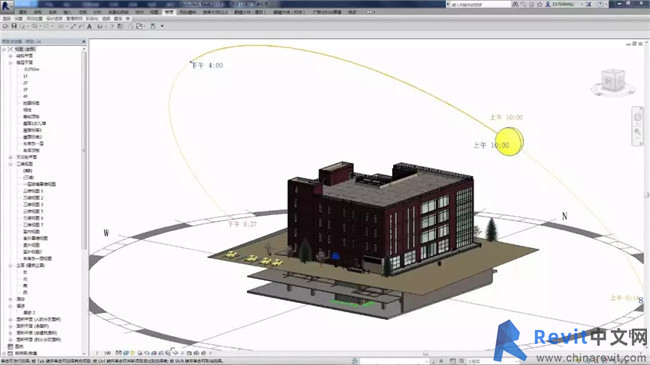Click the 上午 10:00 label above the sun
This screenshot has width=650, height=365.
506,117
